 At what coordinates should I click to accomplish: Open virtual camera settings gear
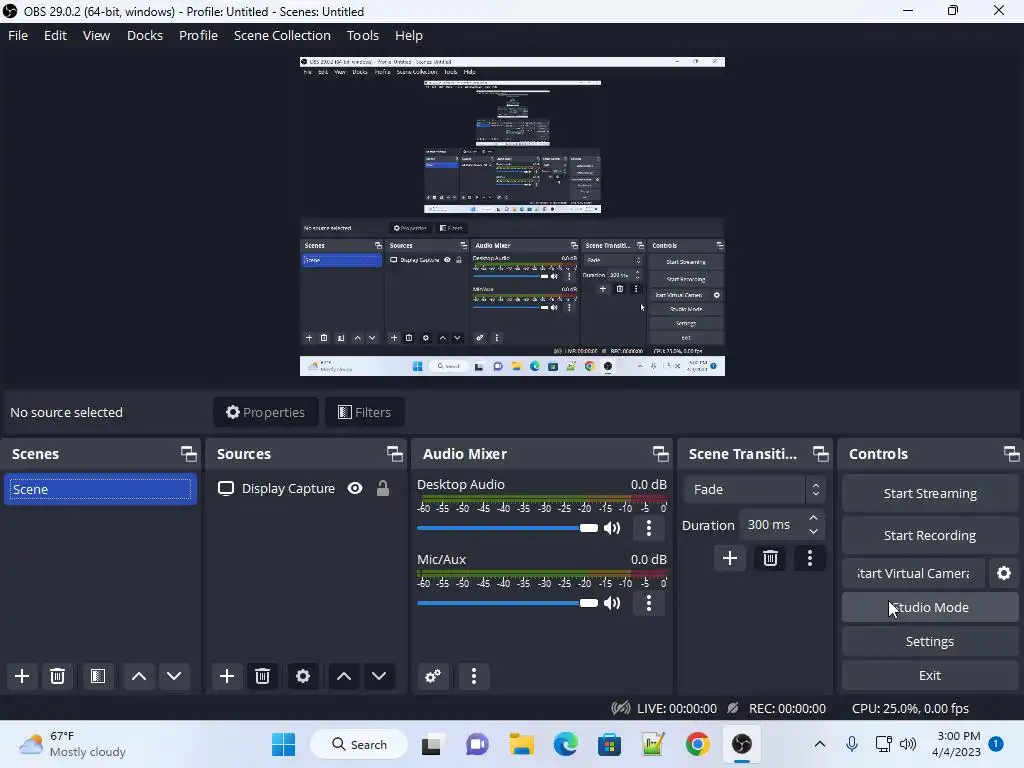[1004, 573]
